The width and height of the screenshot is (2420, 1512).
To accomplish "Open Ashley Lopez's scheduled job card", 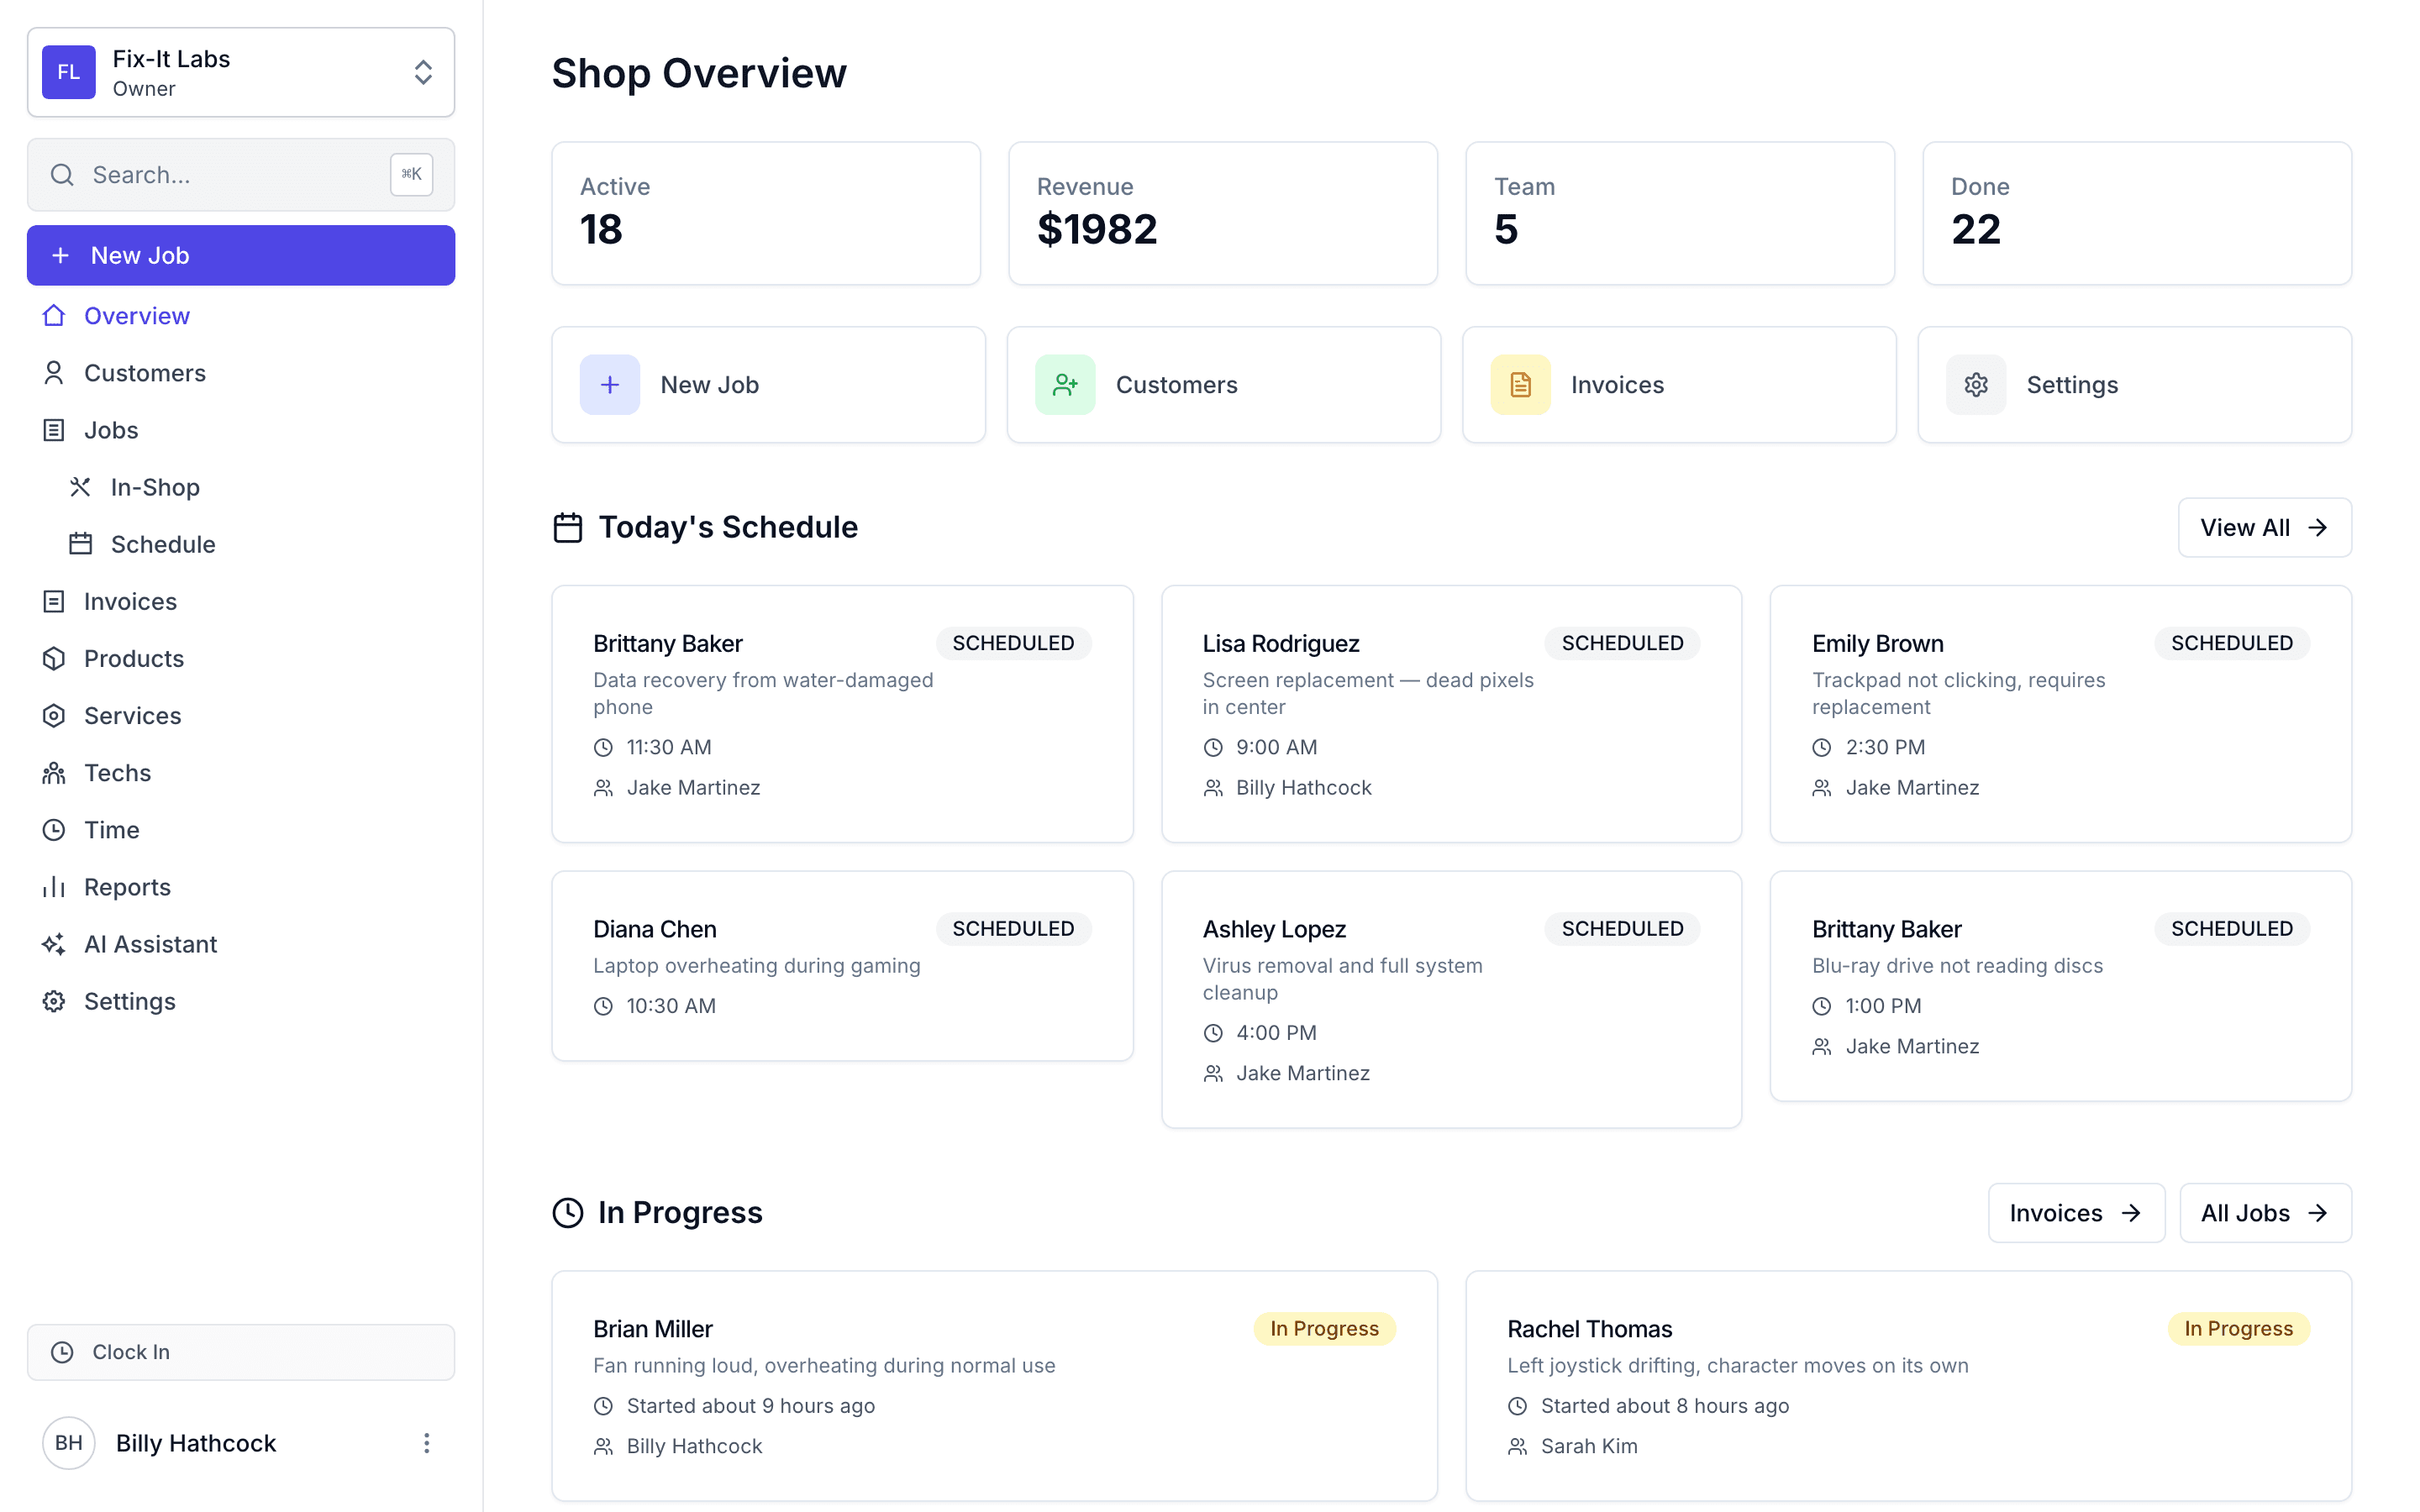I will [1450, 998].
